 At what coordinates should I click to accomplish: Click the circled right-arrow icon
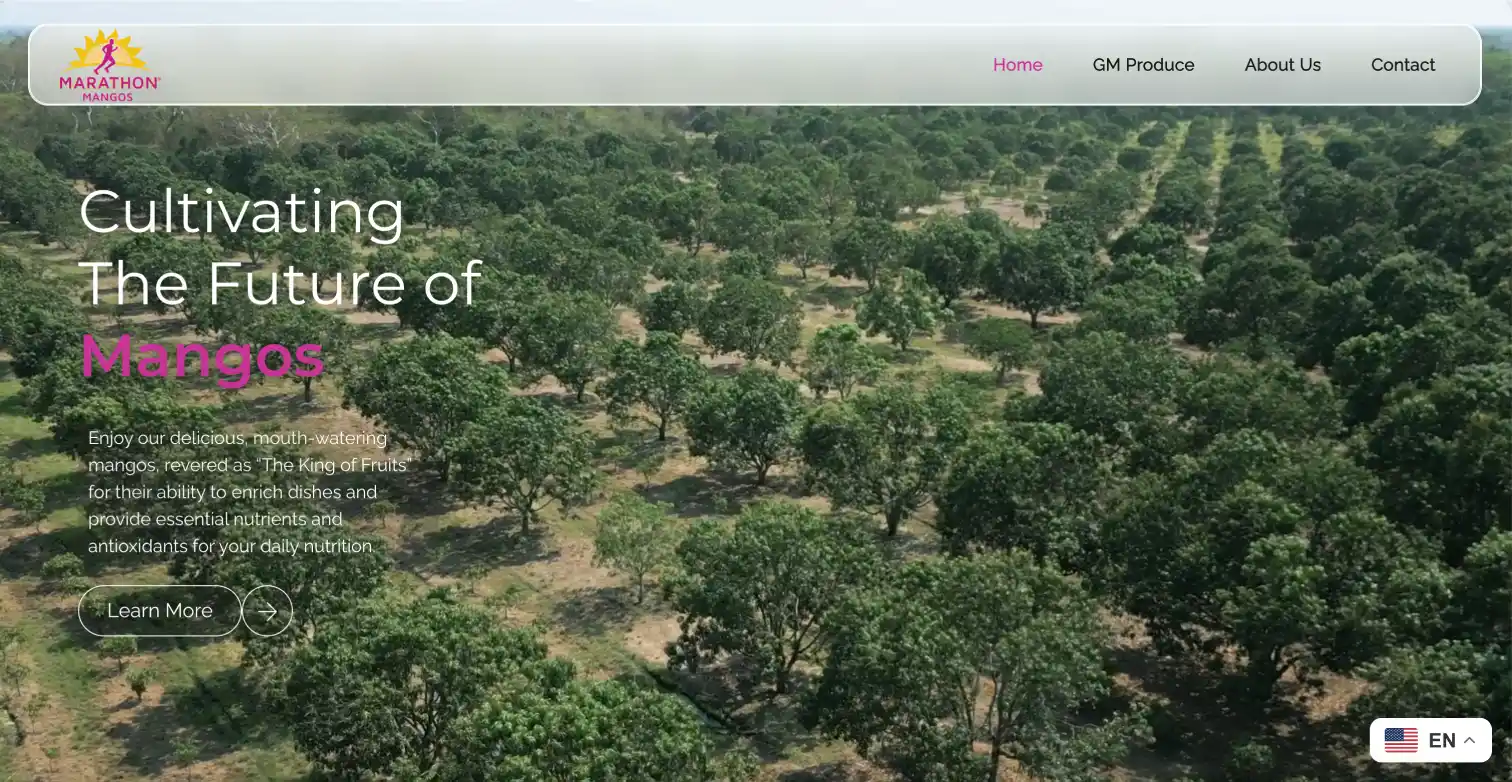[267, 611]
